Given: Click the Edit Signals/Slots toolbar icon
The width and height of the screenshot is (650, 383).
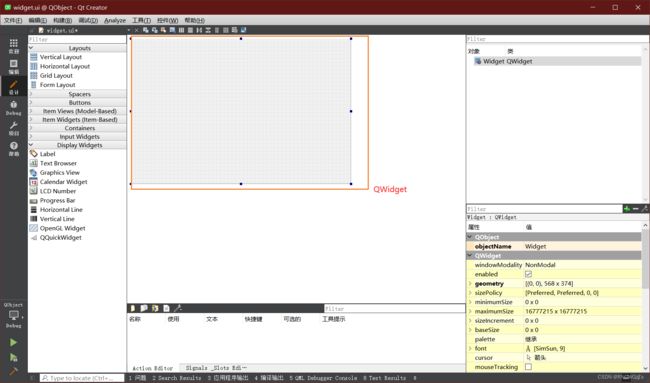Looking at the screenshot, I should tap(155, 30).
